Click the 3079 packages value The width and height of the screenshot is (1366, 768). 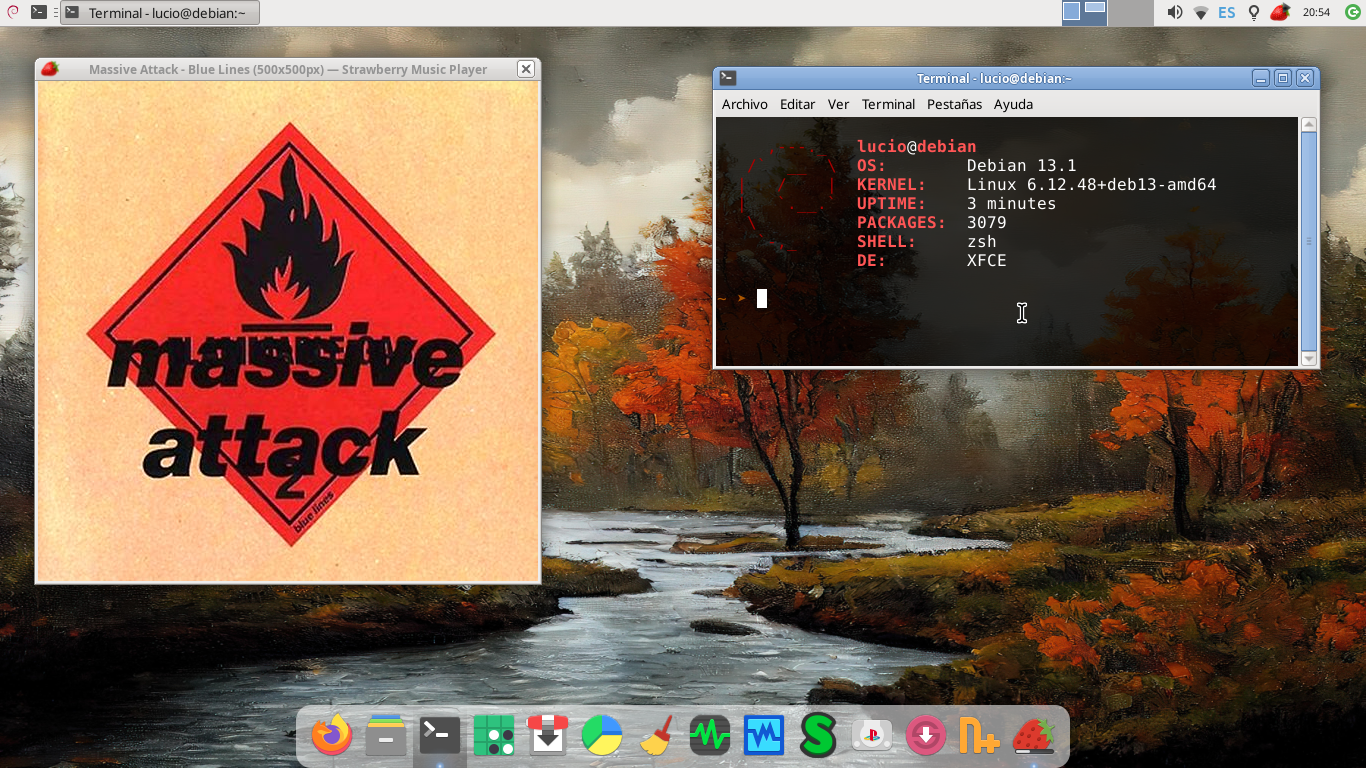987,222
